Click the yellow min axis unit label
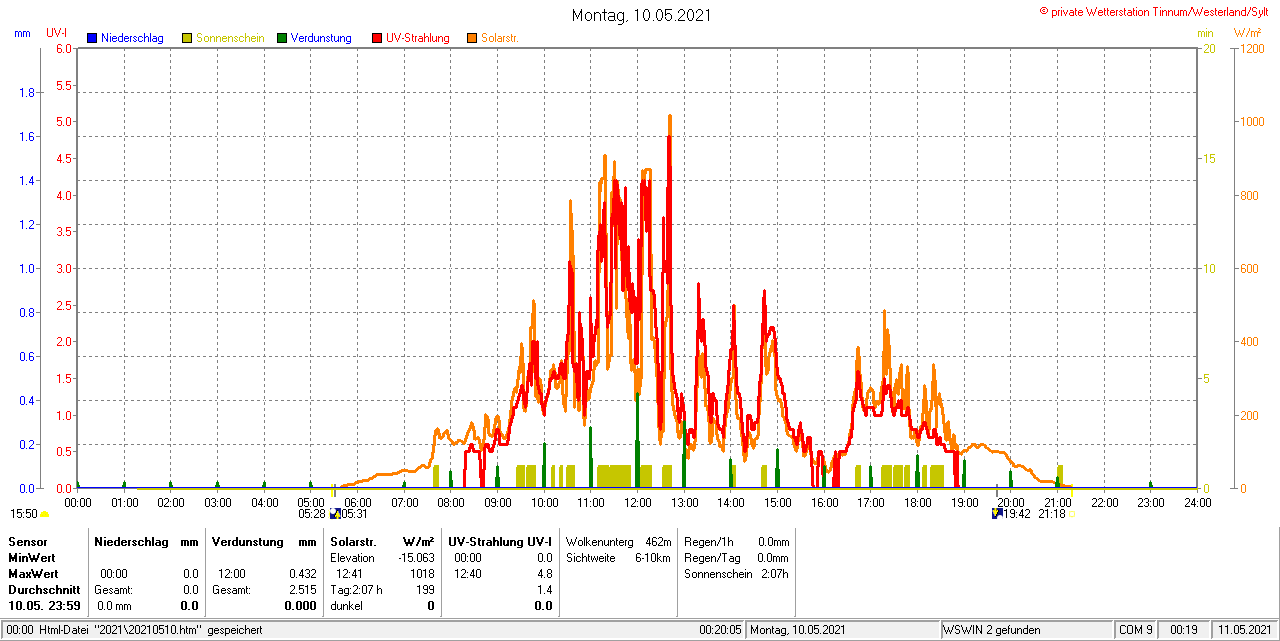1280x641 pixels. pos(1205,33)
